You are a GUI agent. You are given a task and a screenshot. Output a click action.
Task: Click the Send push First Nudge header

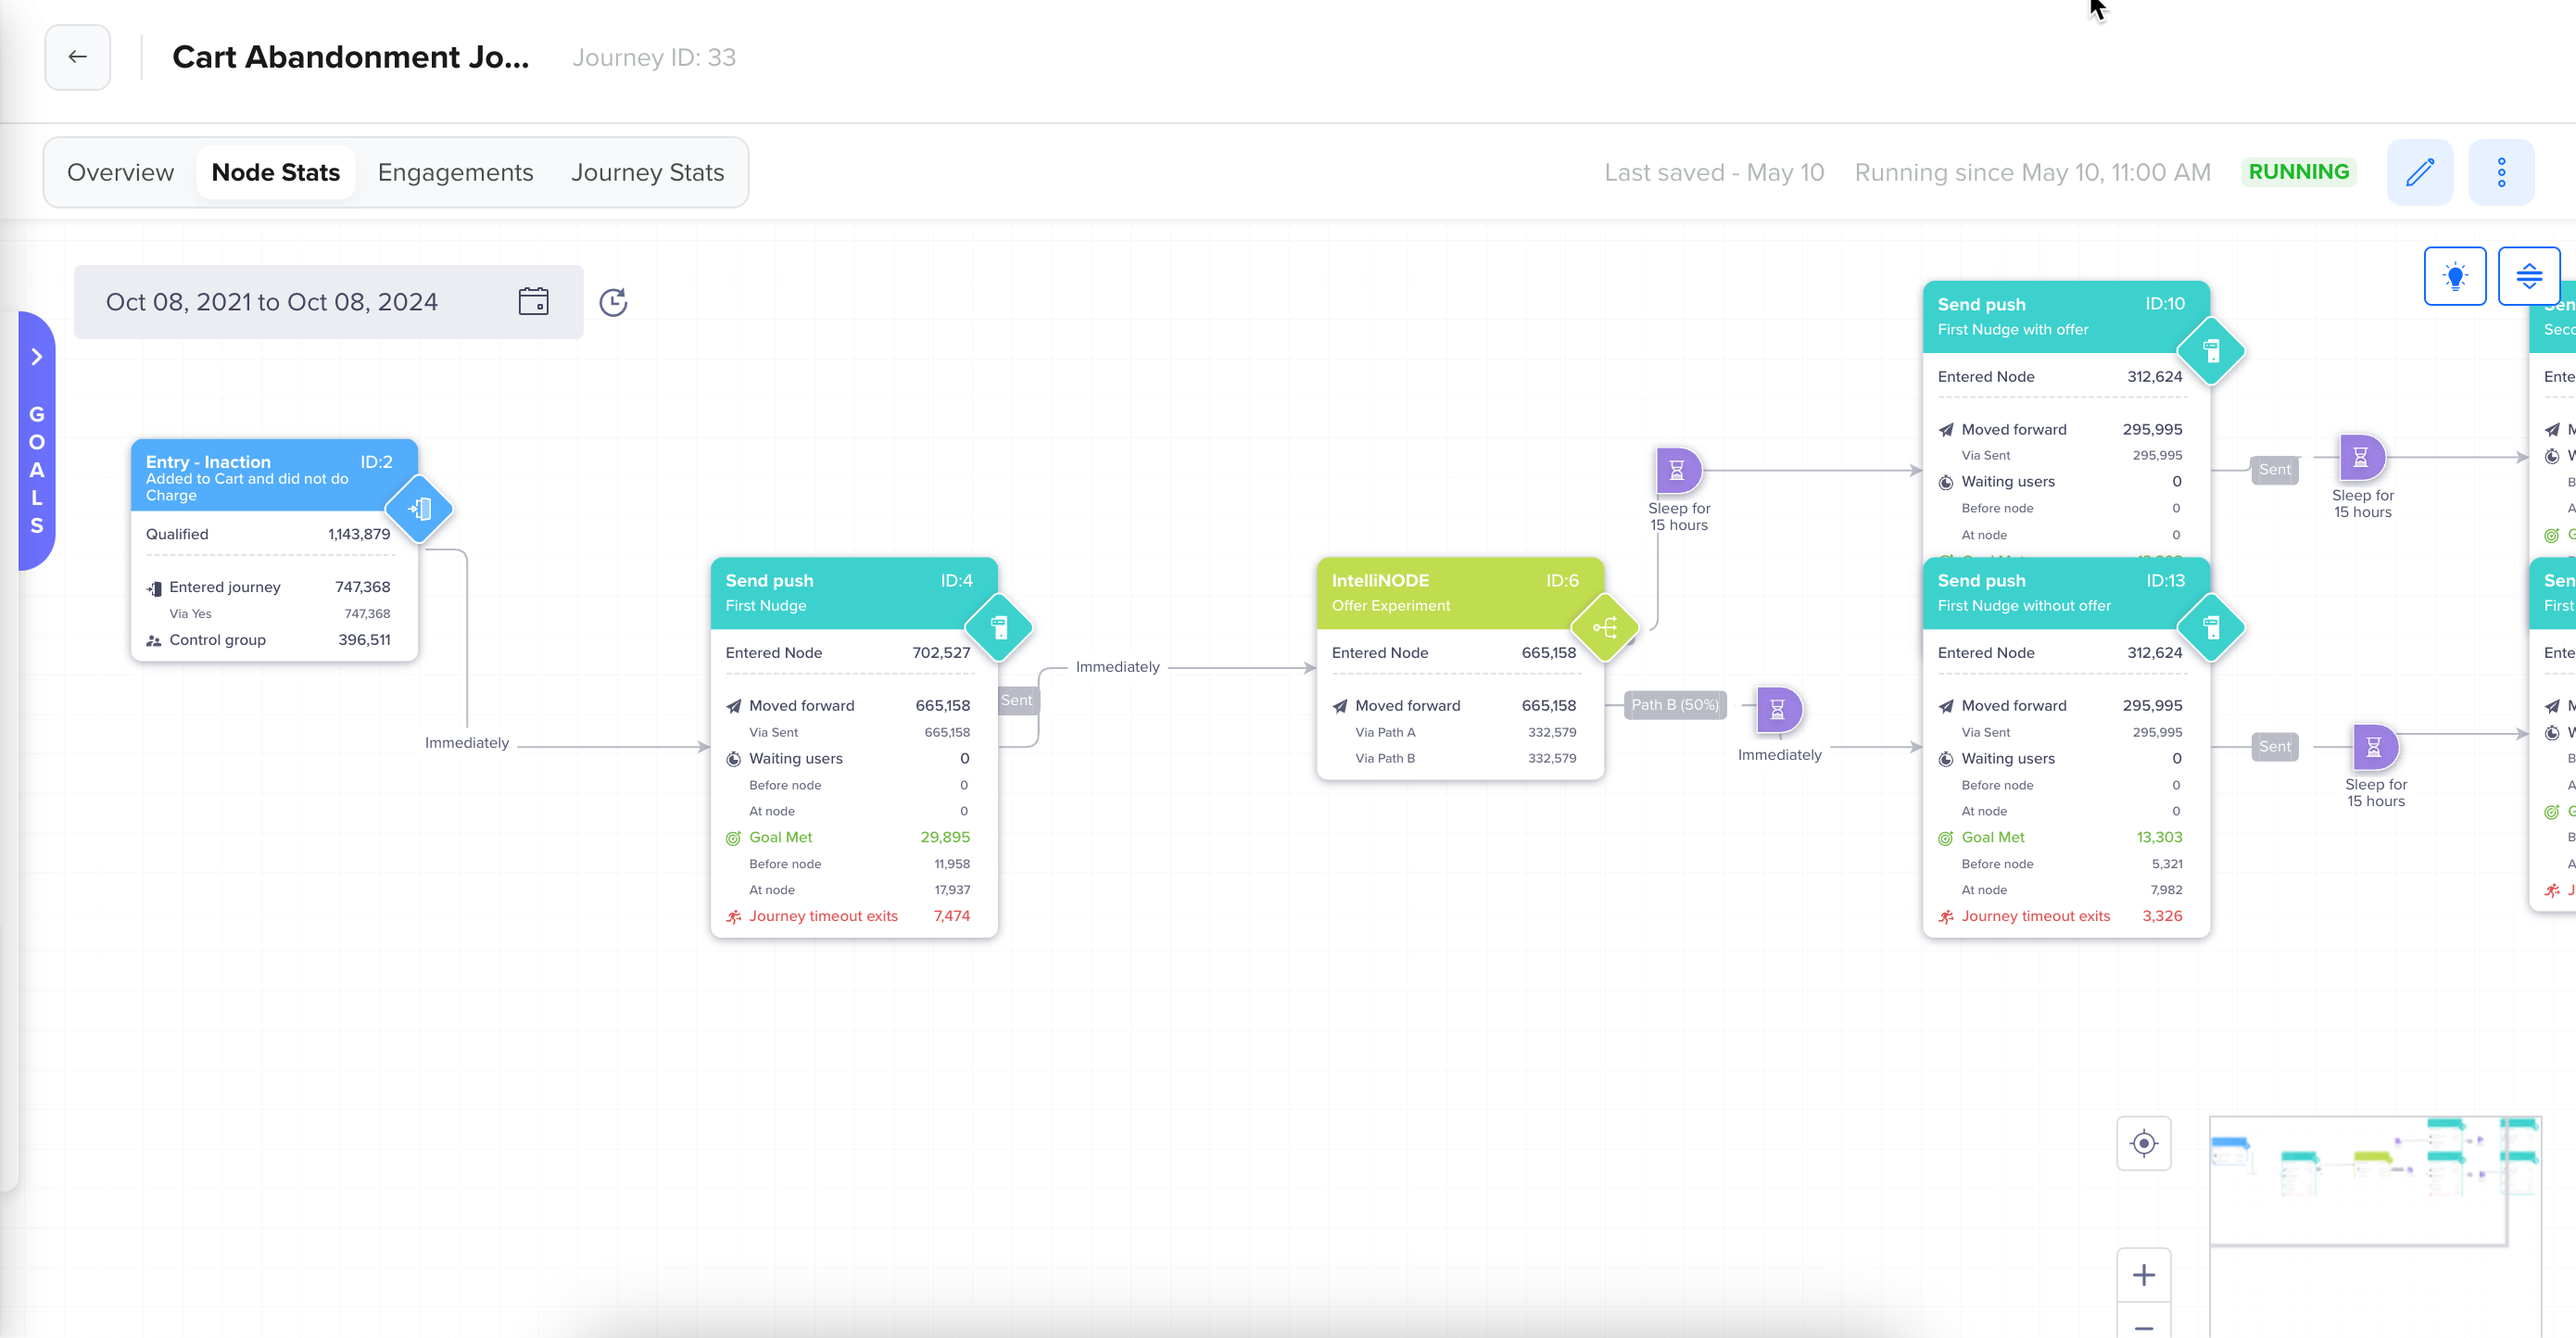854,593
